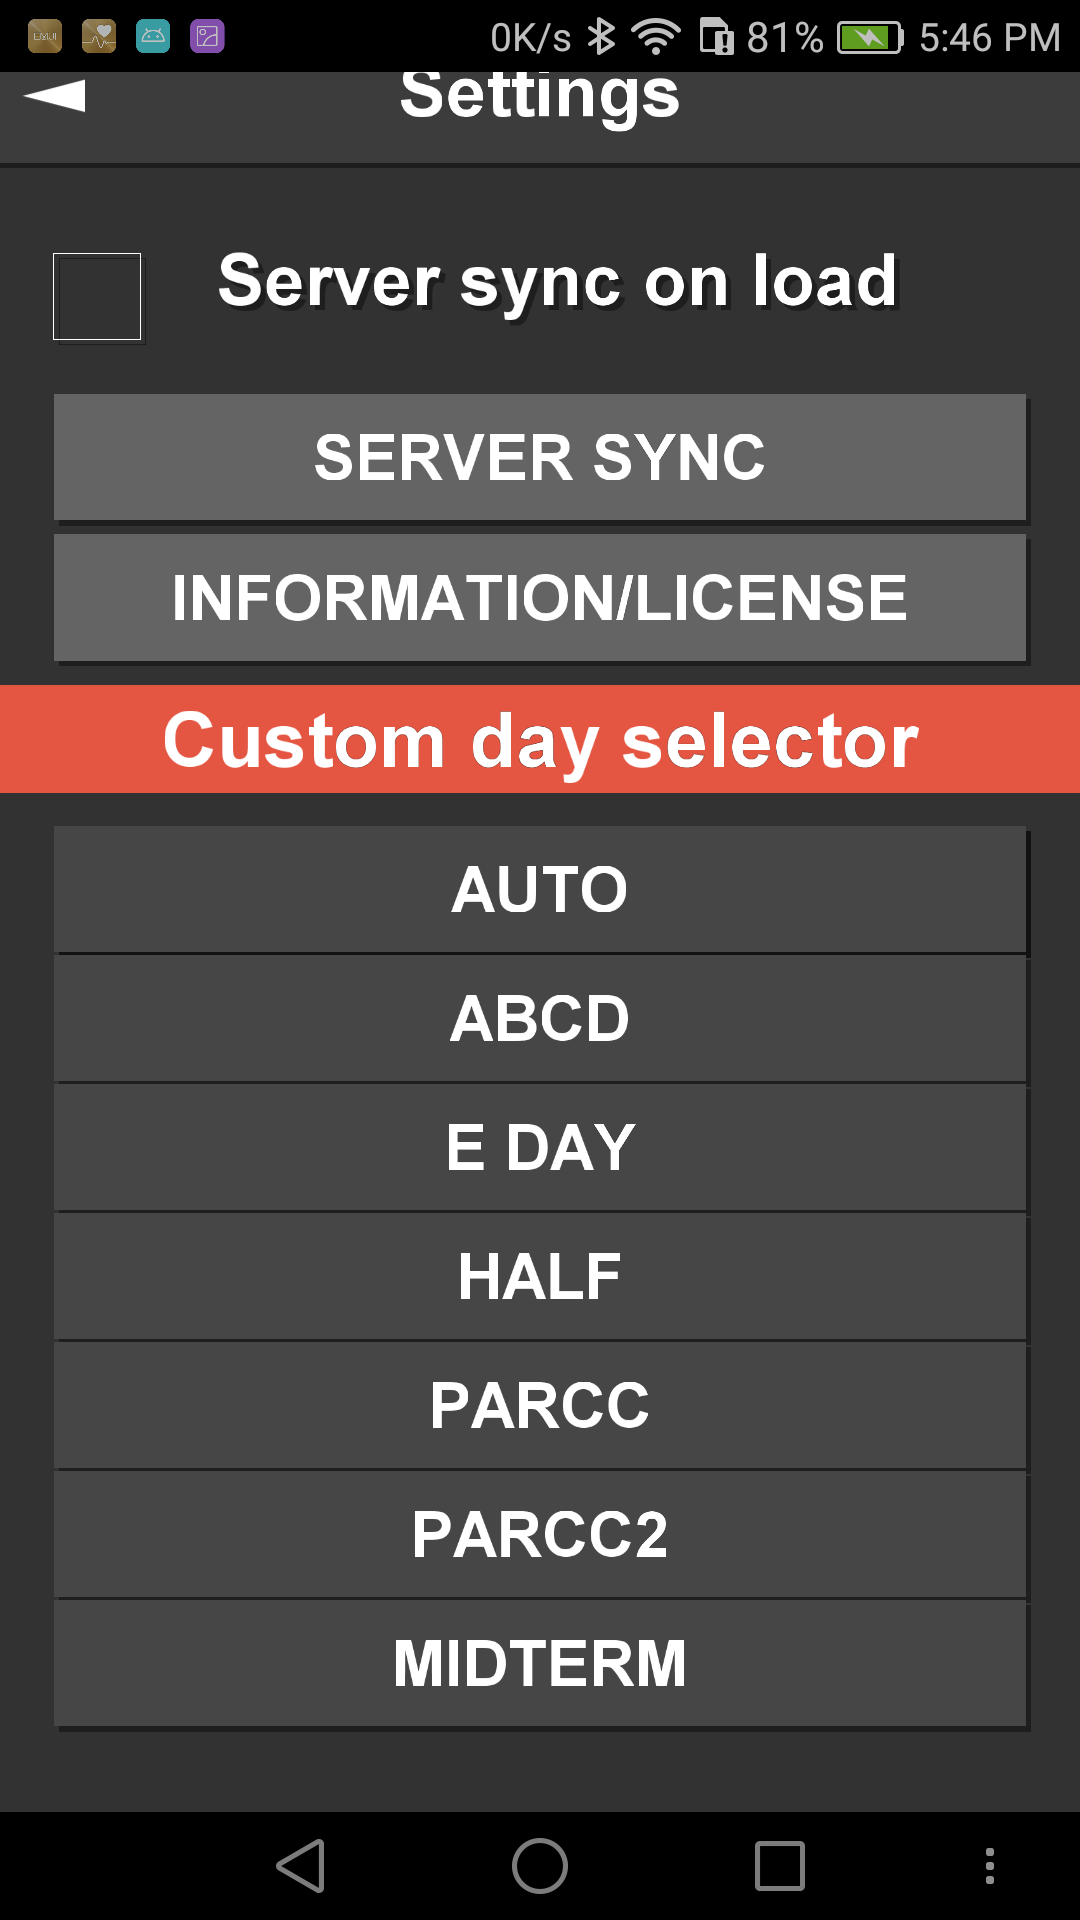Tap Android back navigation button
This screenshot has height=1920, width=1080.
301,1866
